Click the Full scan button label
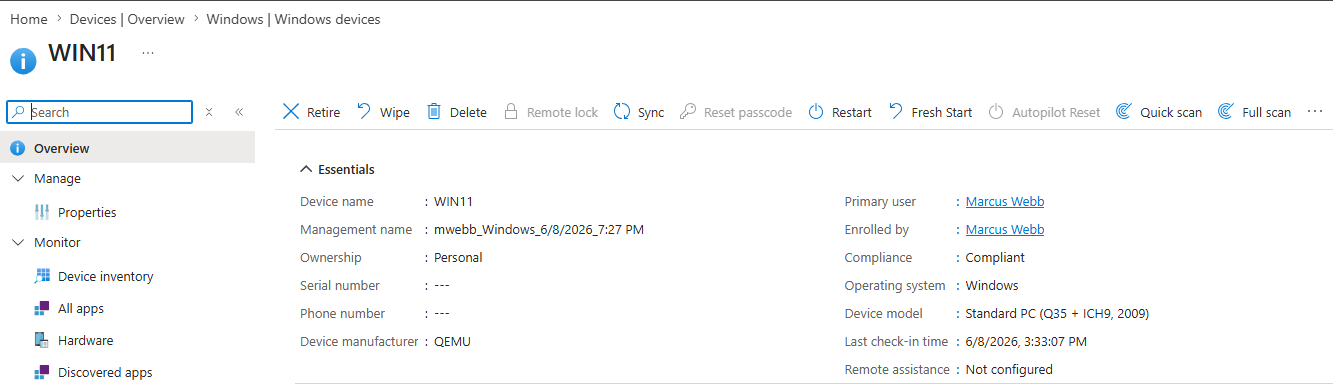Screen dimensions: 1333x392 tap(1267, 113)
